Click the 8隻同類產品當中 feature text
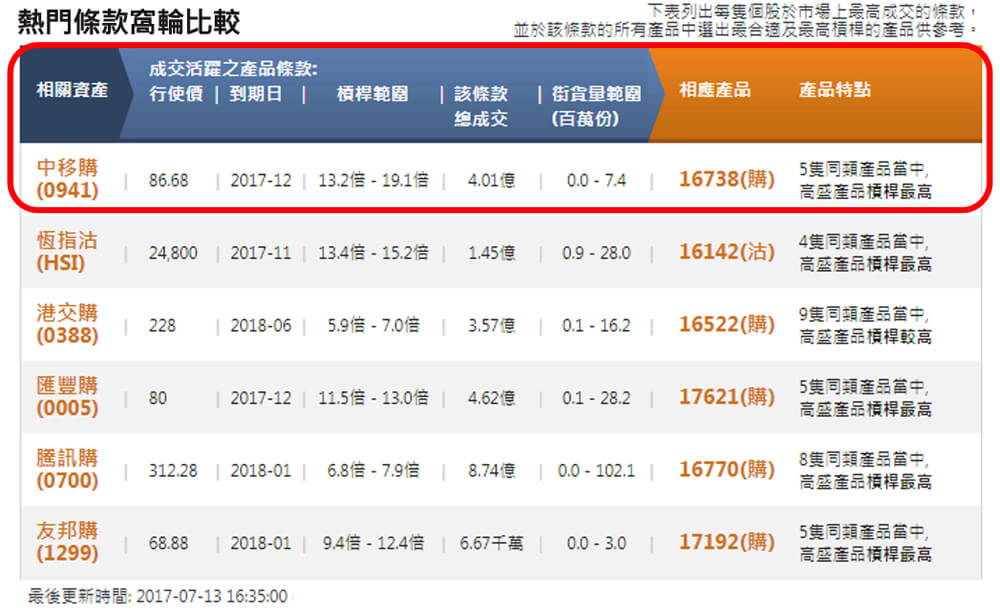 click(864, 460)
